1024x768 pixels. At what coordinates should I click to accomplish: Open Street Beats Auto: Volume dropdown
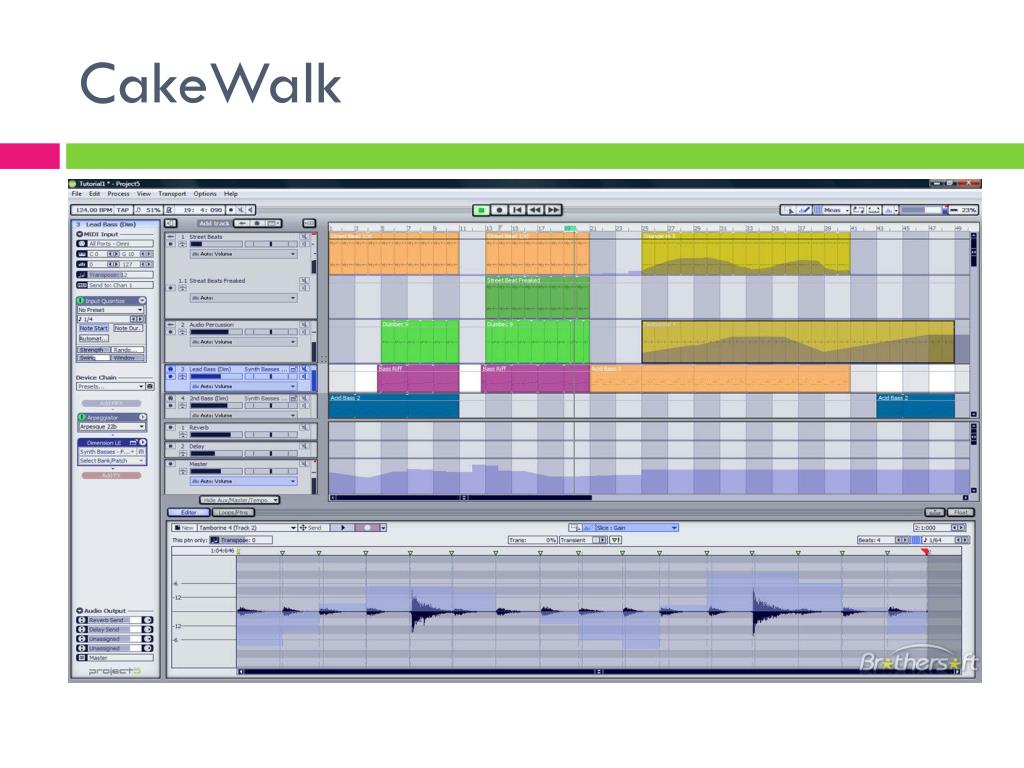click(243, 253)
